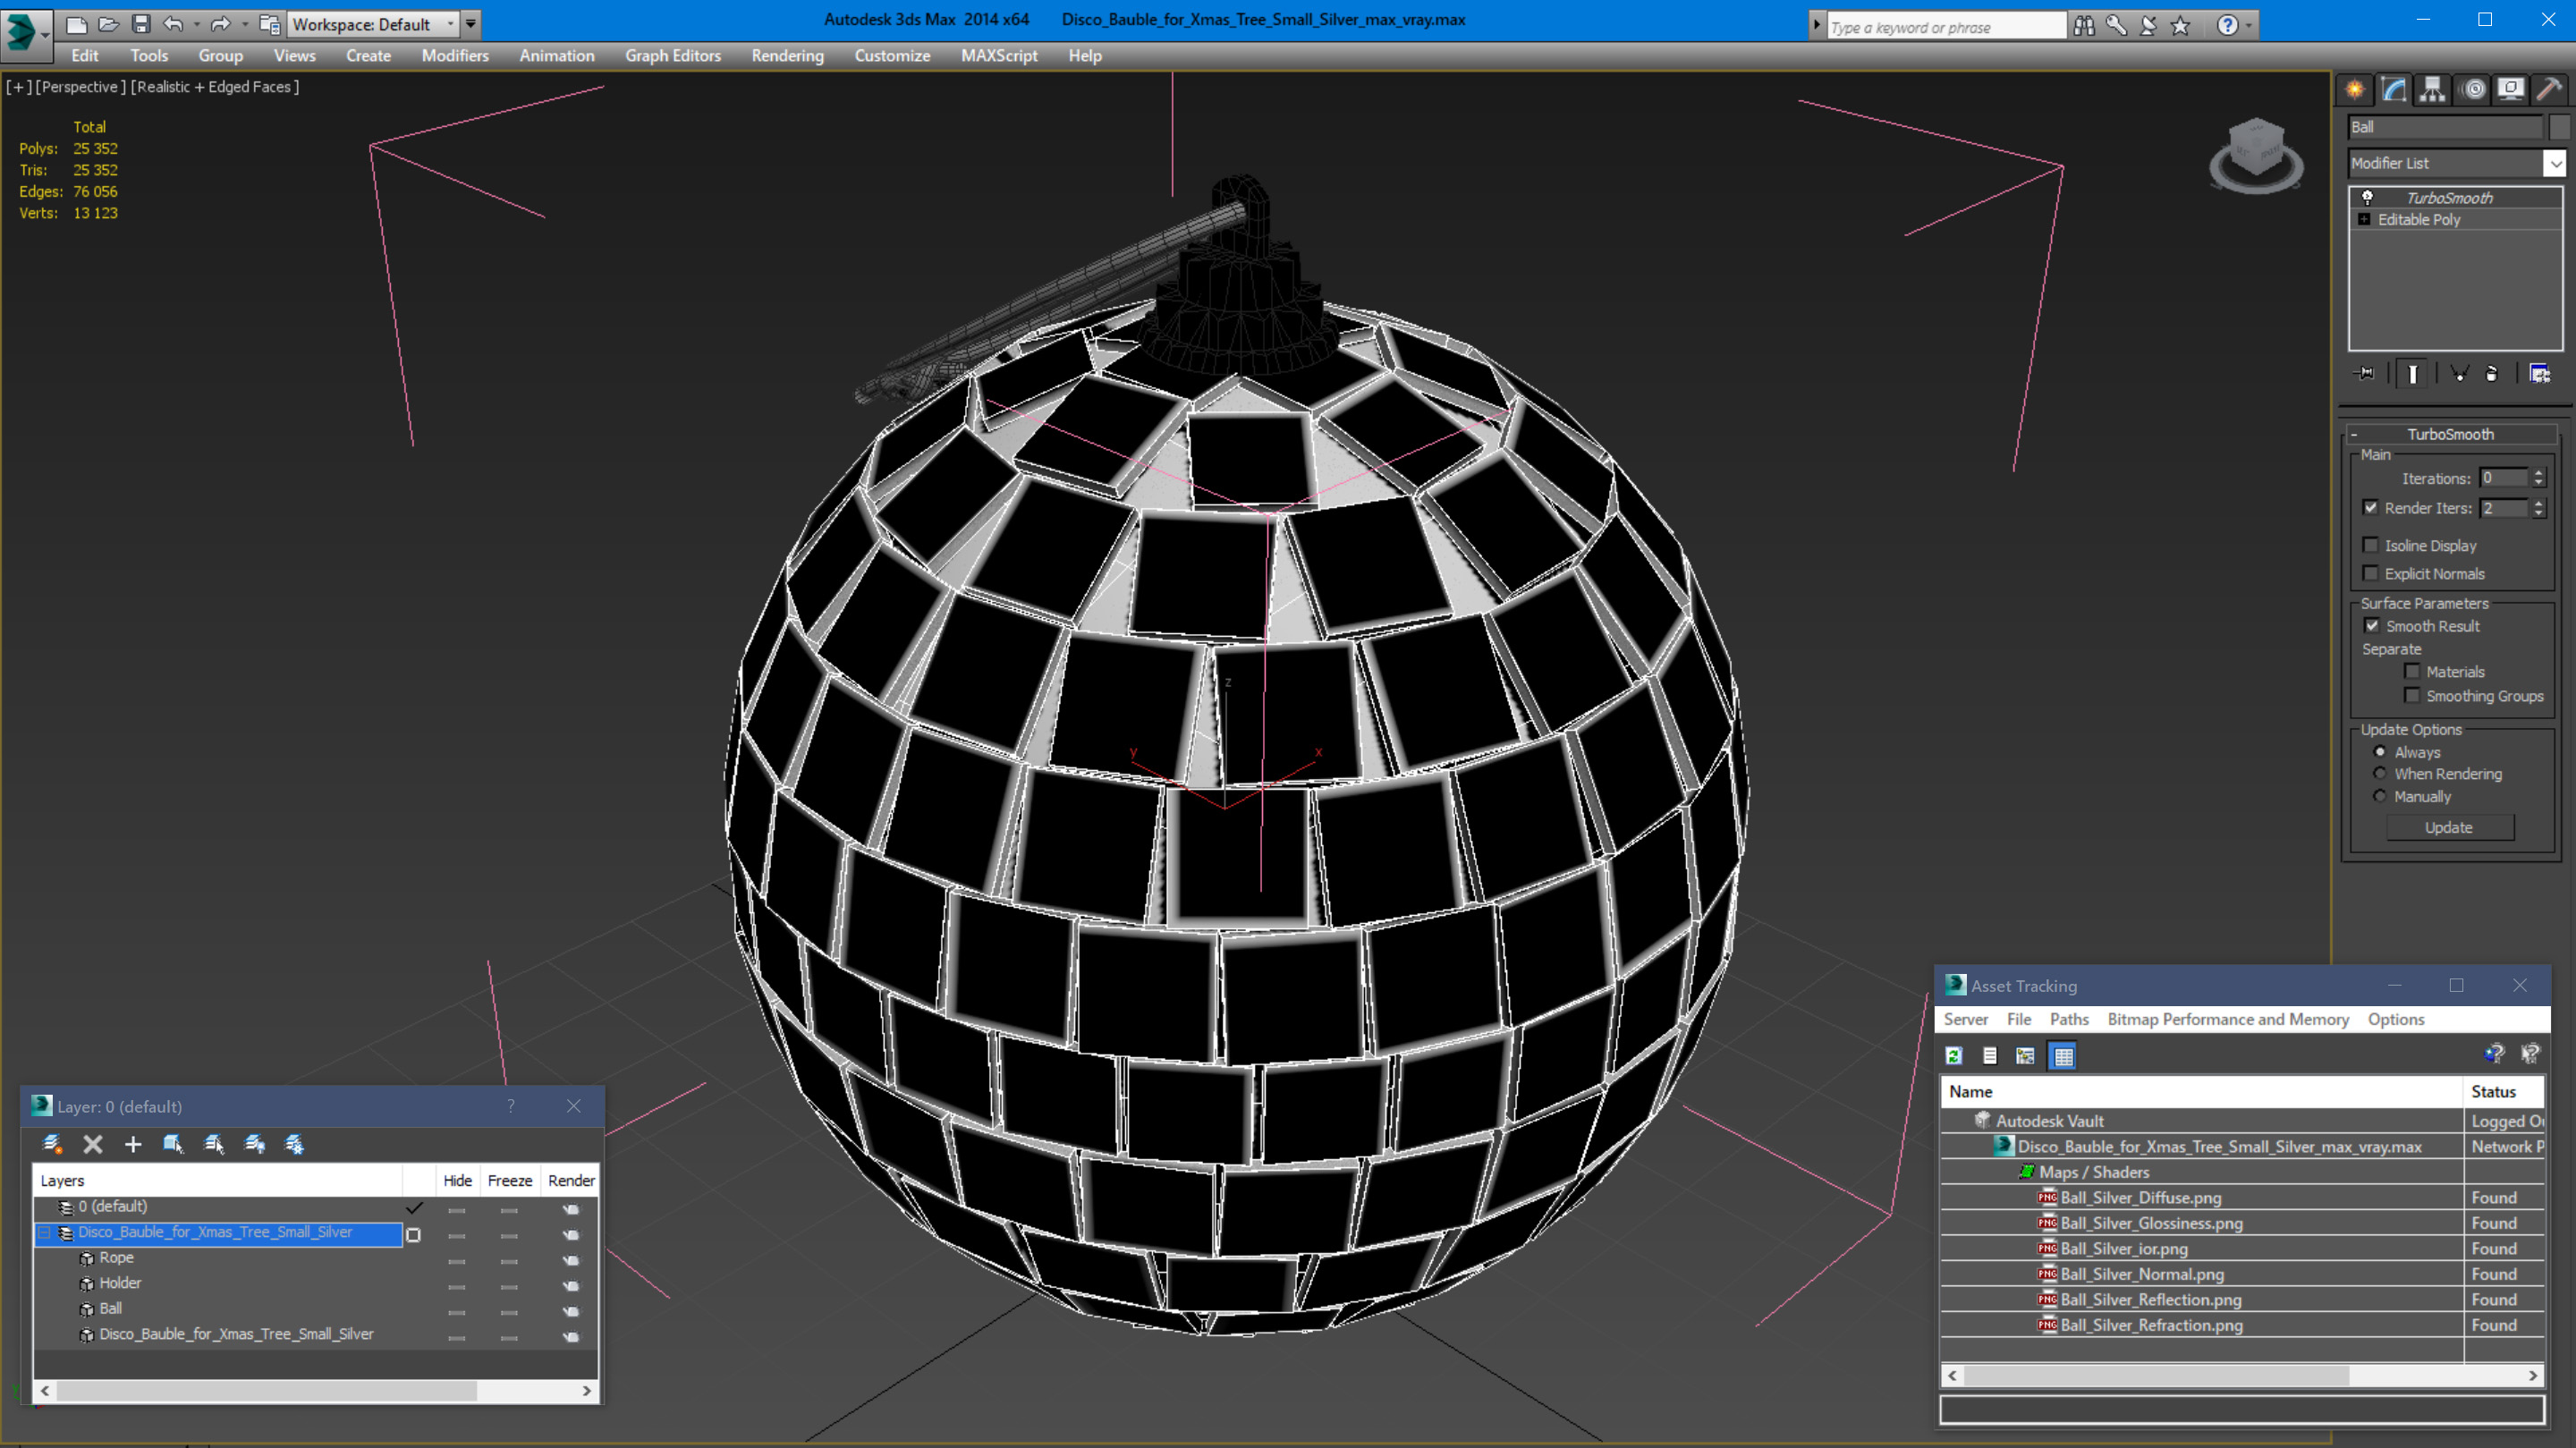Image resolution: width=2576 pixels, height=1448 pixels.
Task: Click Select Highlighted Objects and Layers icon
Action: click(x=173, y=1144)
